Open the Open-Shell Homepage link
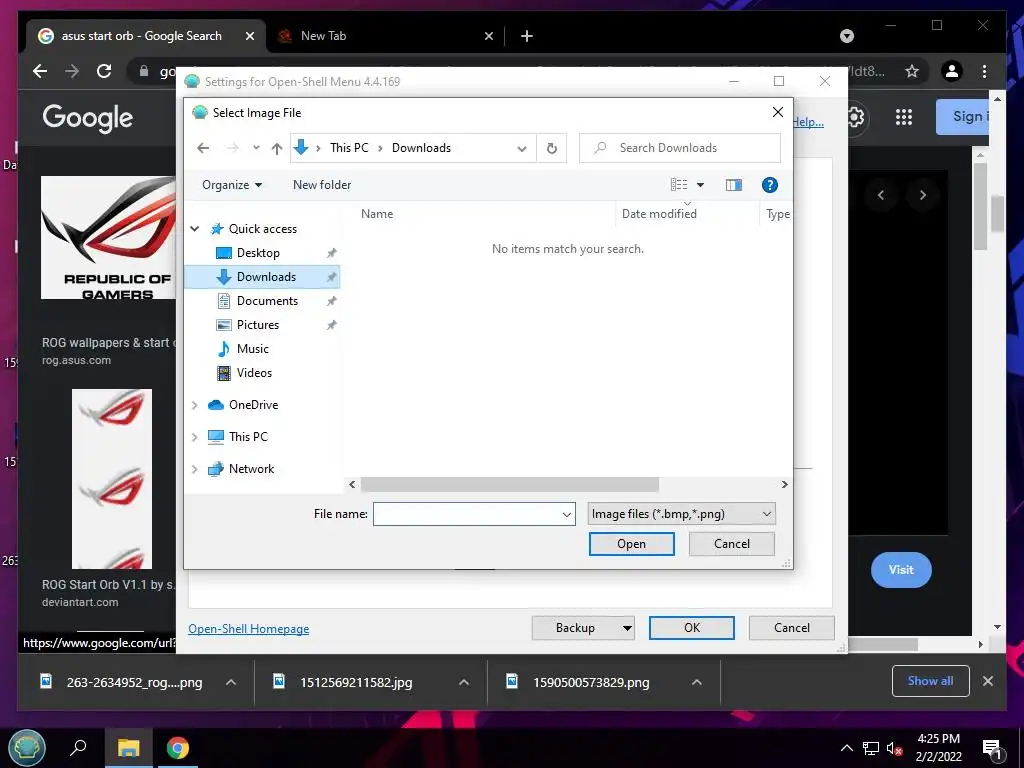The image size is (1024, 768). (249, 629)
